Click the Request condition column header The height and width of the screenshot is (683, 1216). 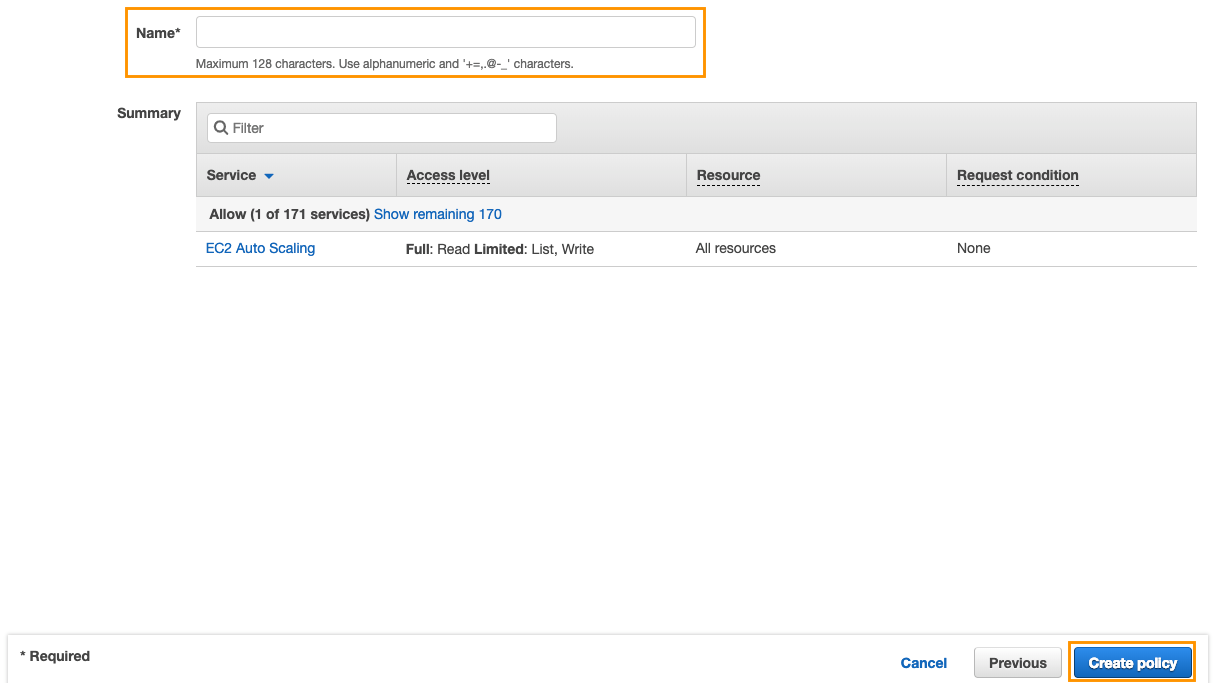pos(1017,175)
